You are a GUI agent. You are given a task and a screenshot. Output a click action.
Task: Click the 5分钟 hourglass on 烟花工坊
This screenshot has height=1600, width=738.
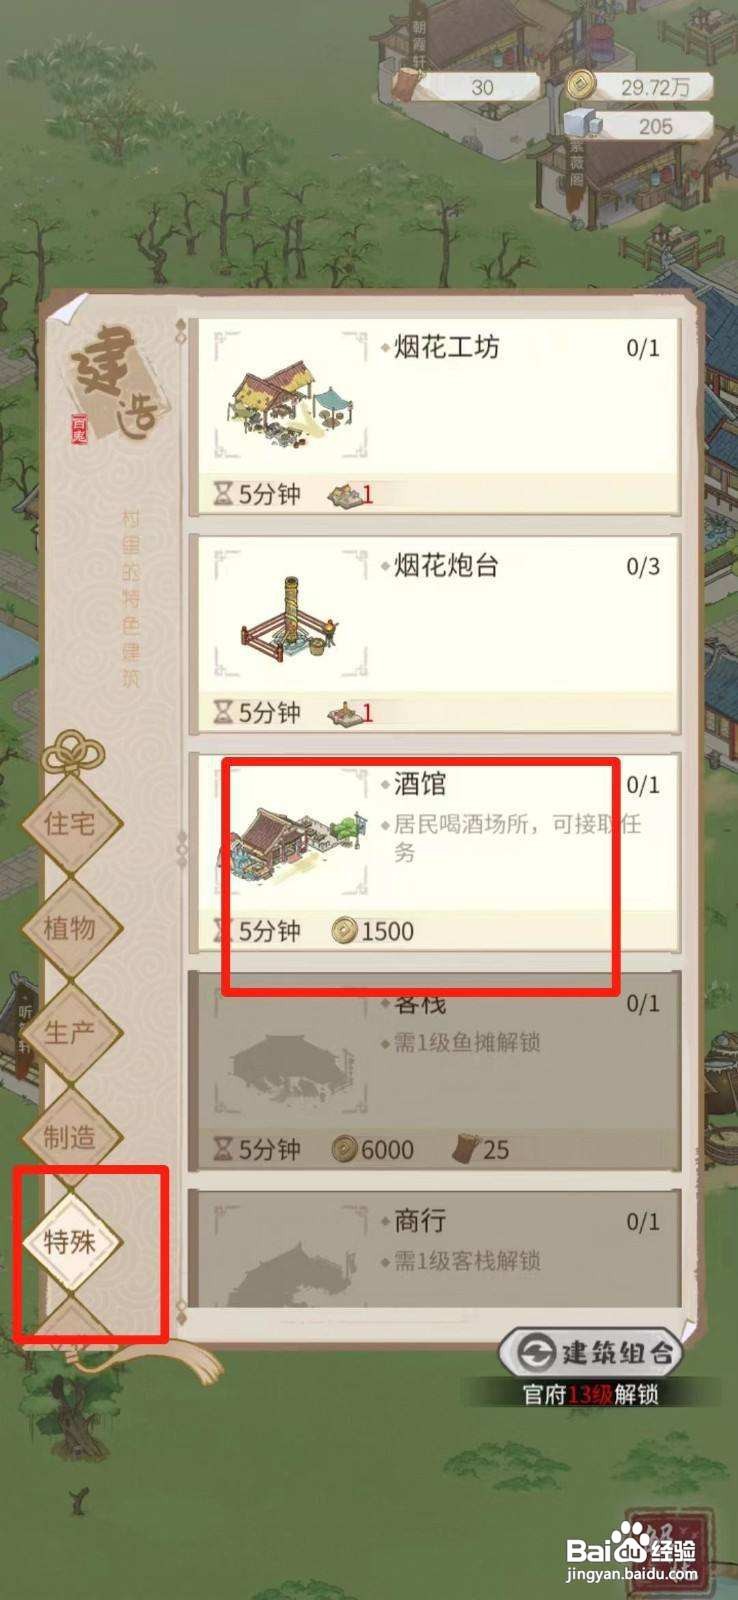(x=256, y=494)
